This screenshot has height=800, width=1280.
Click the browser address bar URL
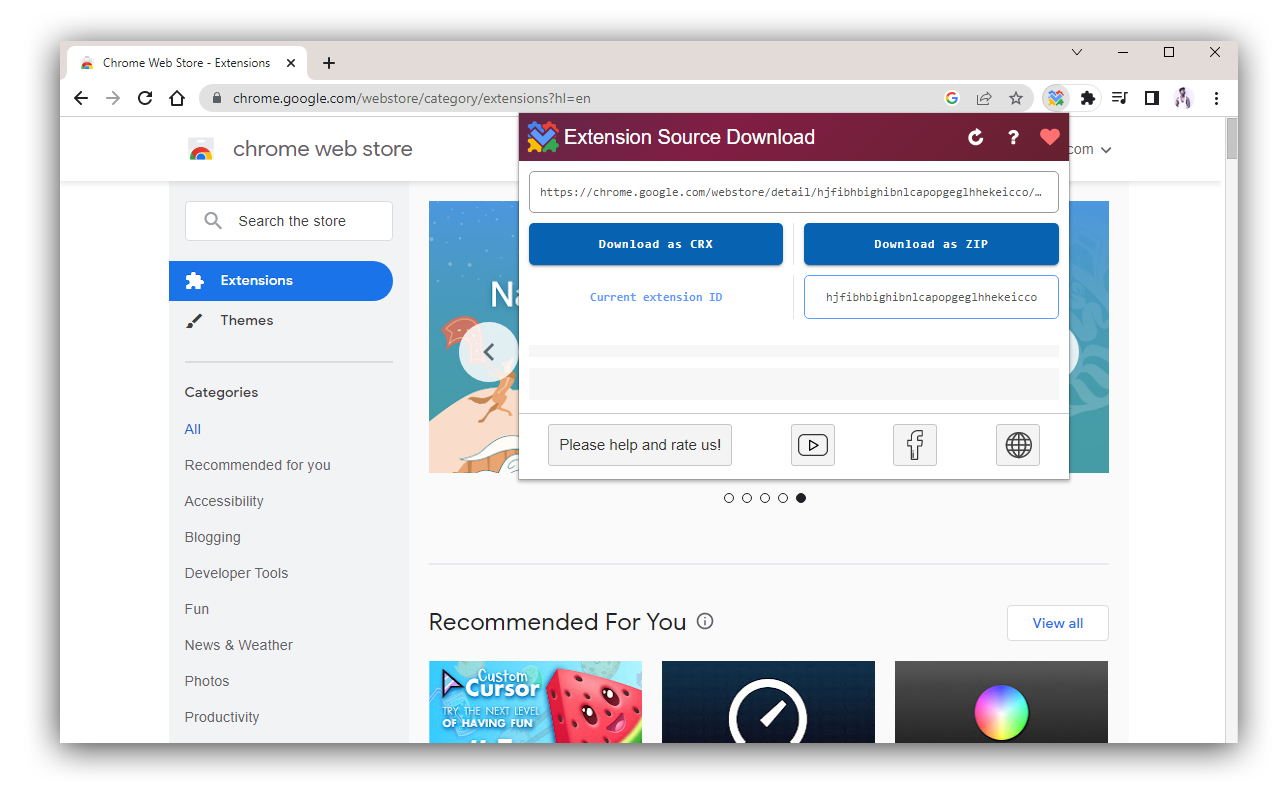pyautogui.click(x=412, y=98)
